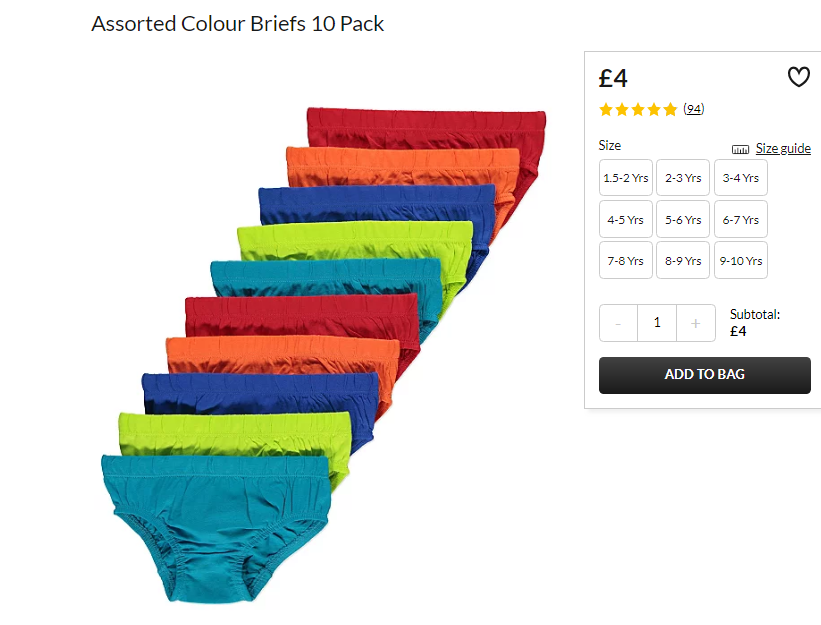Open the 94 reviews link
Viewport: 821px width, 625px height.
coord(693,109)
